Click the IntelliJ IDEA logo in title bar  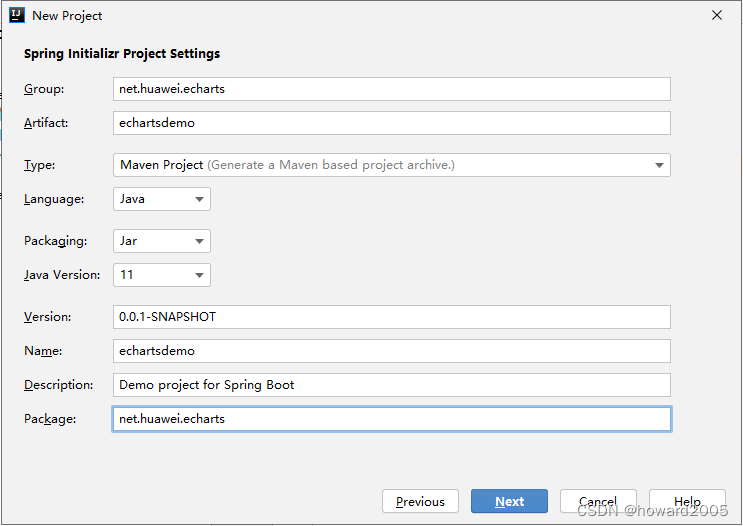[x=17, y=15]
